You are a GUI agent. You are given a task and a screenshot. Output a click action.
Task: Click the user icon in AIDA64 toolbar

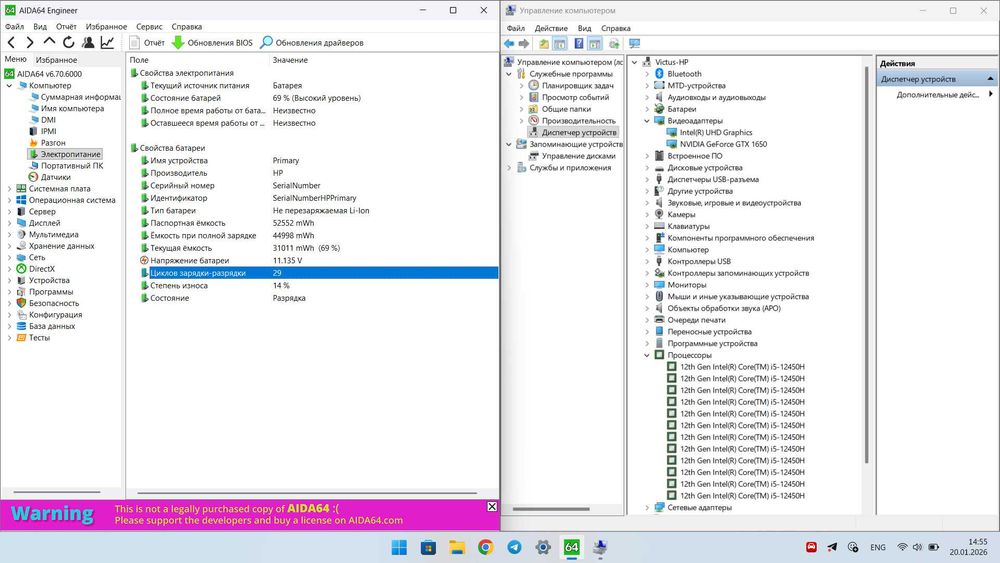pyautogui.click(x=88, y=43)
